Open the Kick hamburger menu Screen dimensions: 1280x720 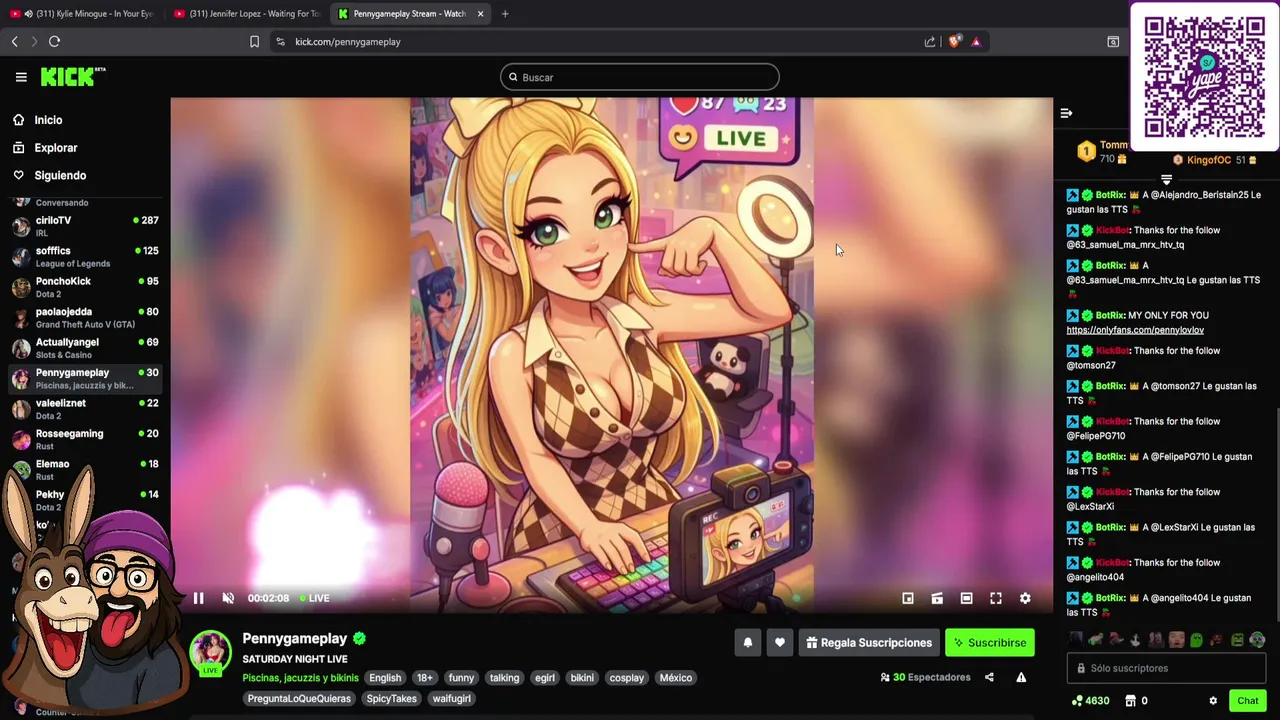(x=20, y=77)
